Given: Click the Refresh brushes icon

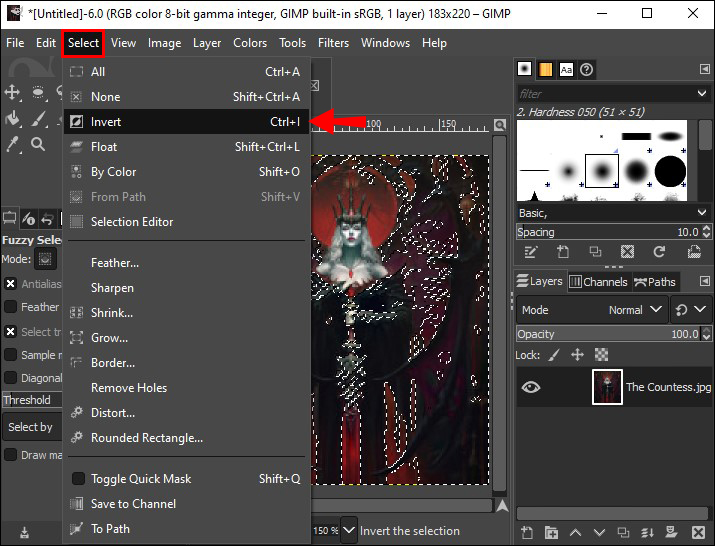Looking at the screenshot, I should point(659,252).
